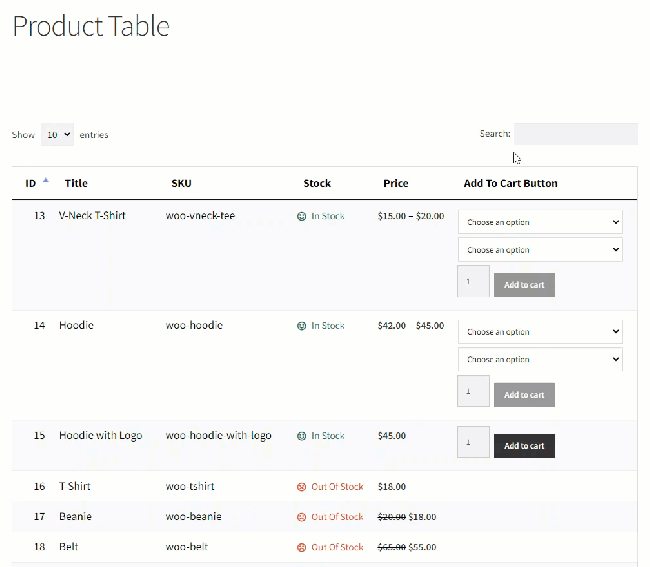Image resolution: width=650 pixels, height=567 pixels.
Task: Click the T Shirt $18.00 price
Action: tap(392, 487)
